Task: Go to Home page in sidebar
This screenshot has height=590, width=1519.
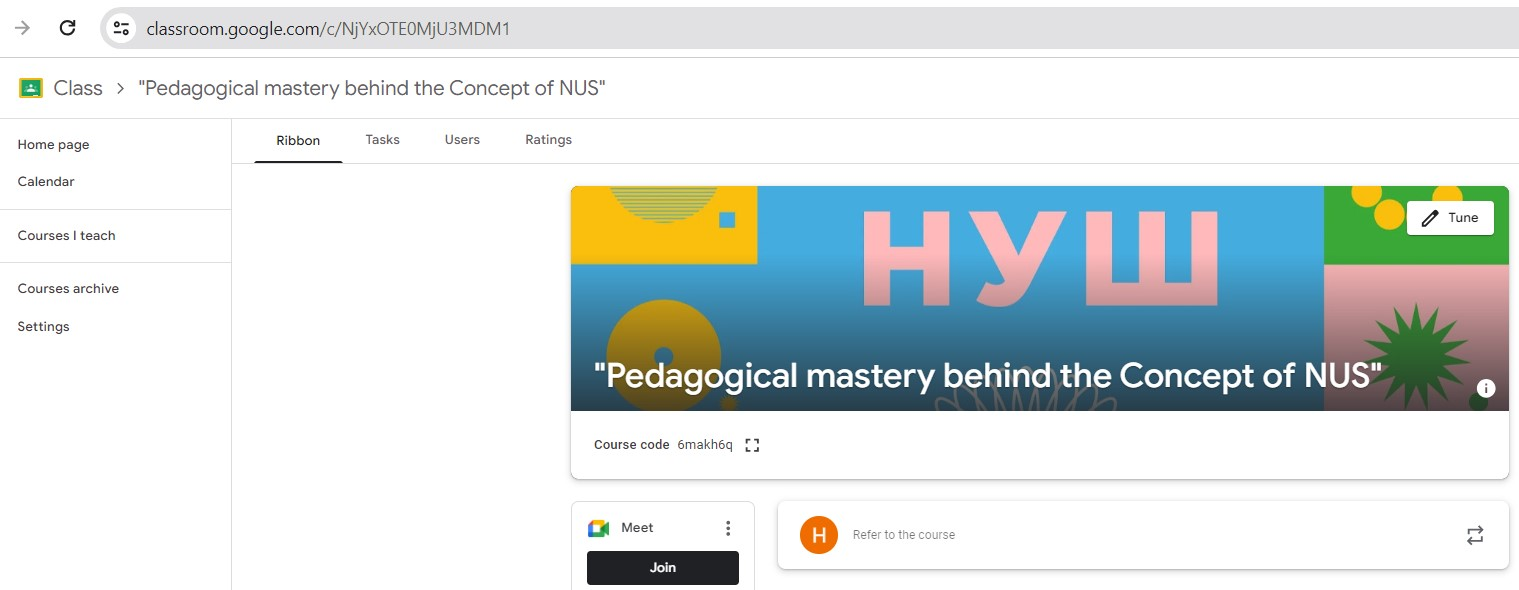Action: (x=54, y=145)
